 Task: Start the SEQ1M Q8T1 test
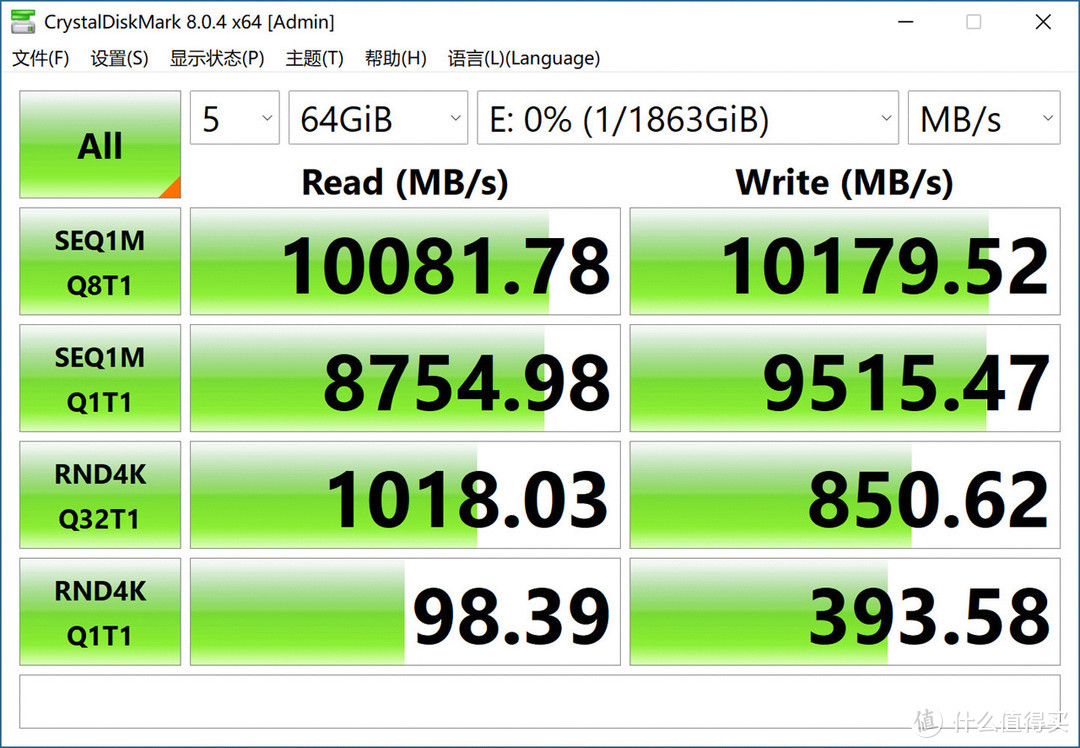tap(100, 262)
